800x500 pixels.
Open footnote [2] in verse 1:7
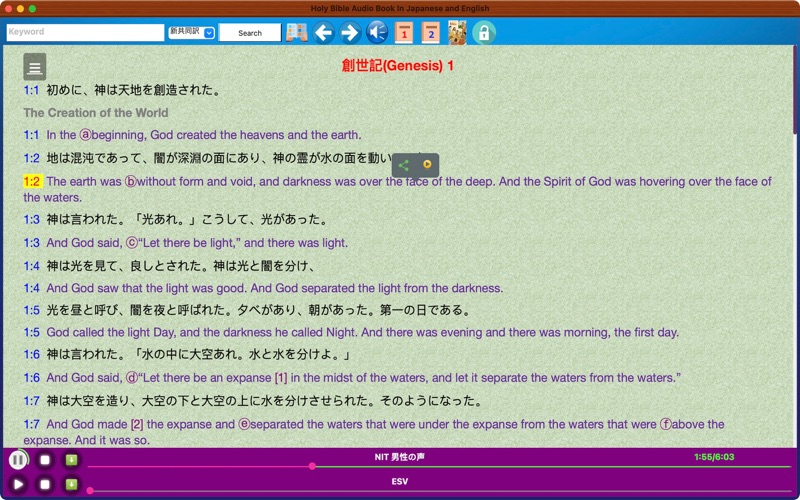137,424
